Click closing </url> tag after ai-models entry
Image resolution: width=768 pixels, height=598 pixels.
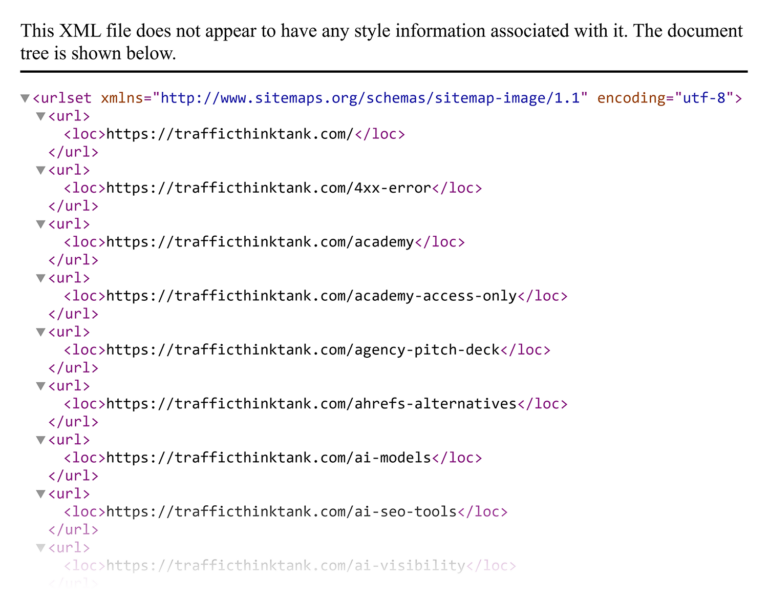pyautogui.click(x=73, y=476)
